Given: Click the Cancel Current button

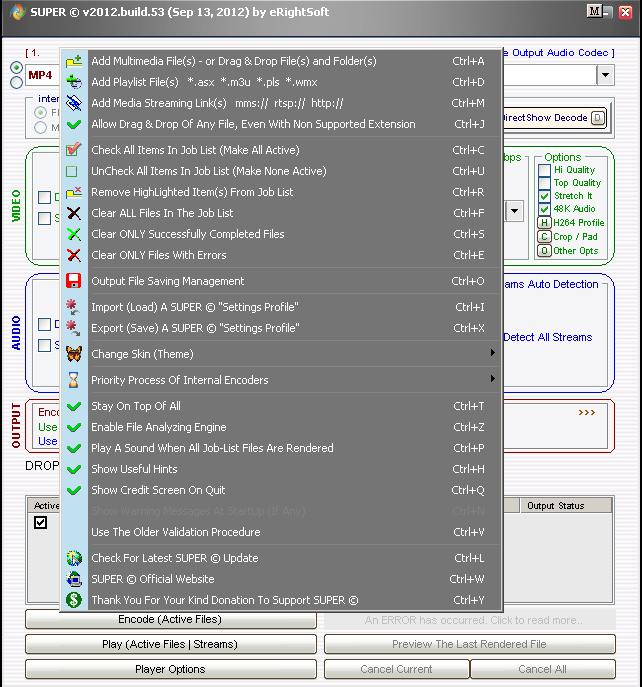Looking at the screenshot, I should (x=397, y=669).
